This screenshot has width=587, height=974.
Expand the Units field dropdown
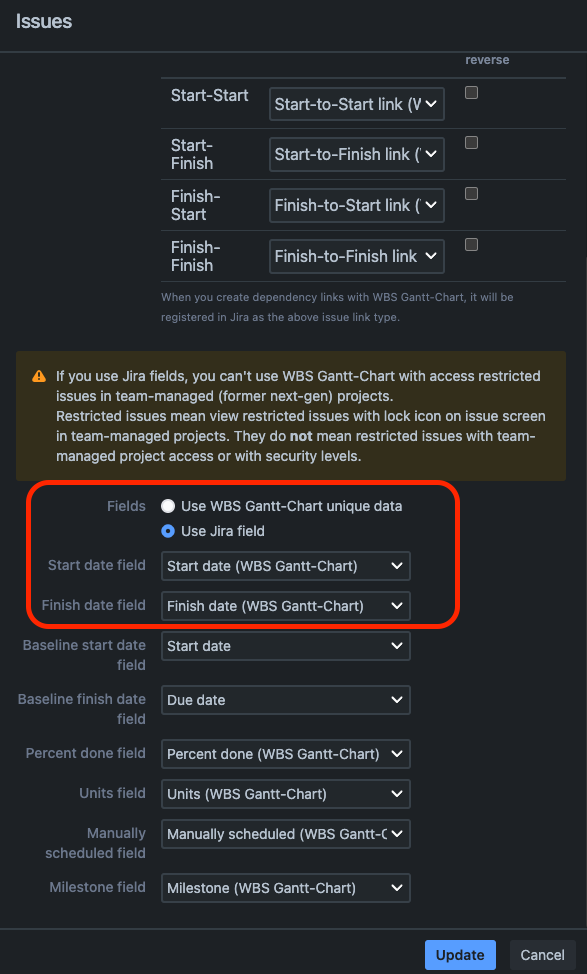(285, 794)
